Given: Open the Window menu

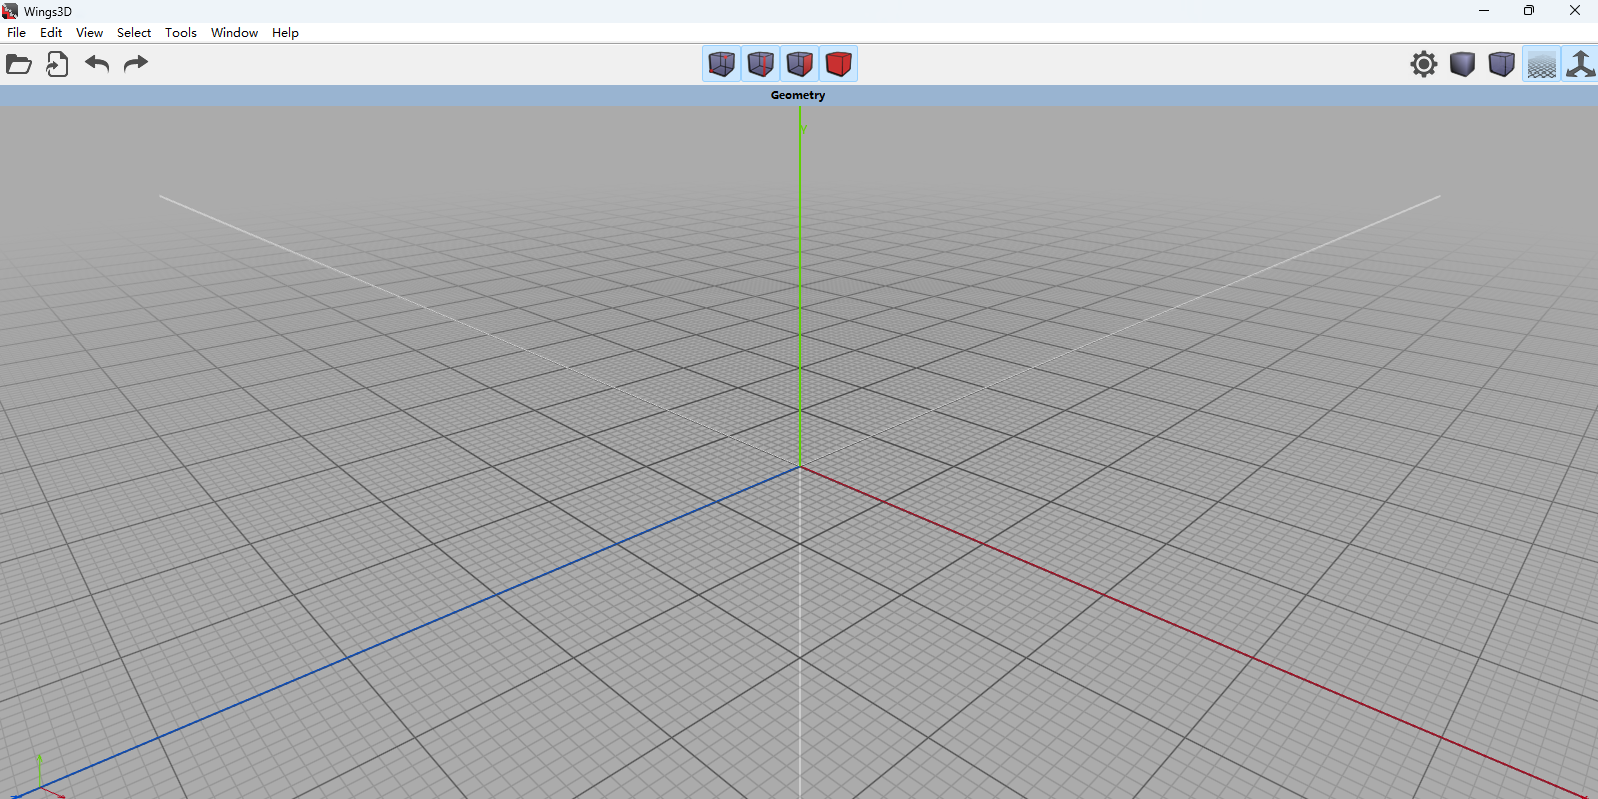Looking at the screenshot, I should tap(234, 33).
